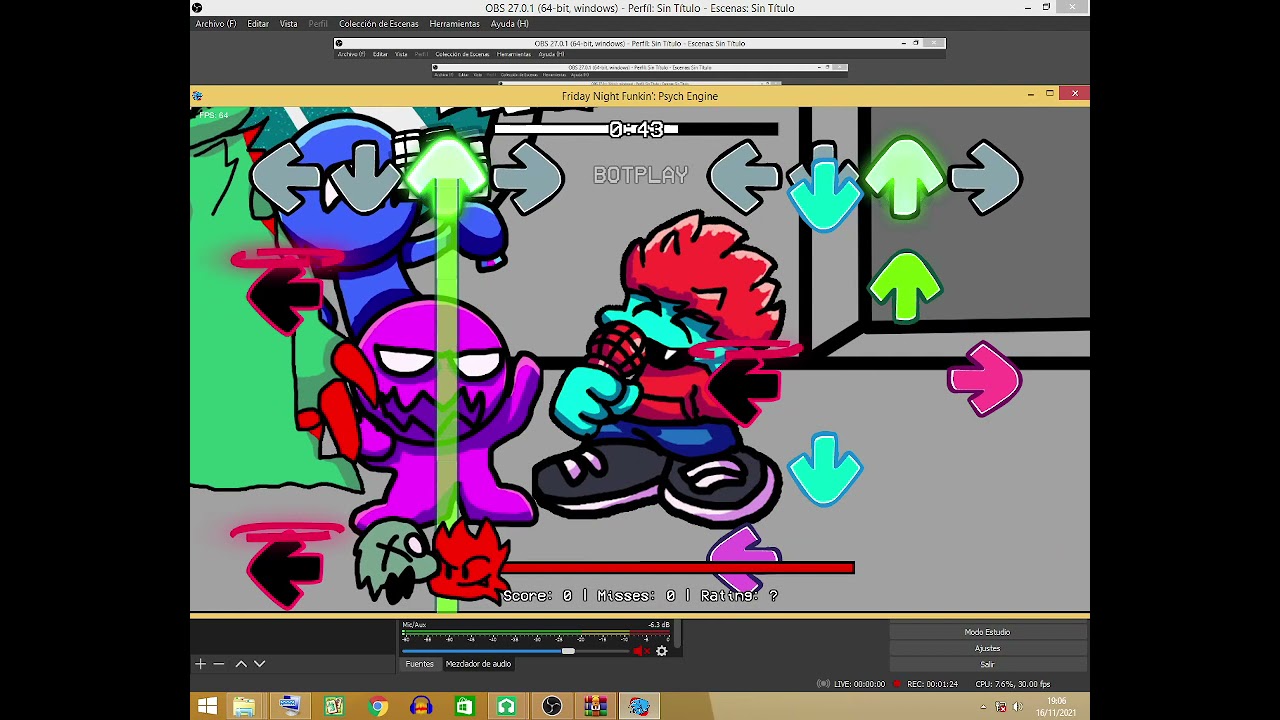Open the Editar menu in OBS
This screenshot has width=1280, height=720.
pos(258,24)
